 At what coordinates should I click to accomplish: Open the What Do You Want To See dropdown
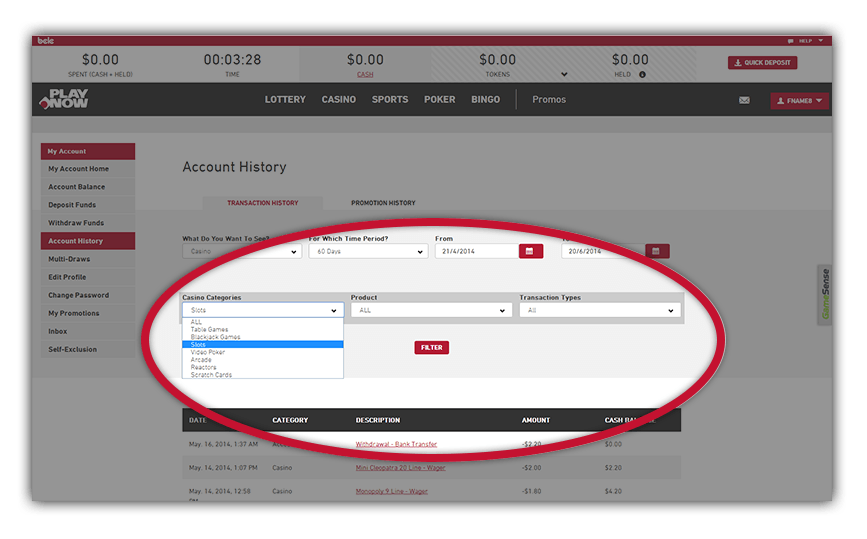(242, 252)
